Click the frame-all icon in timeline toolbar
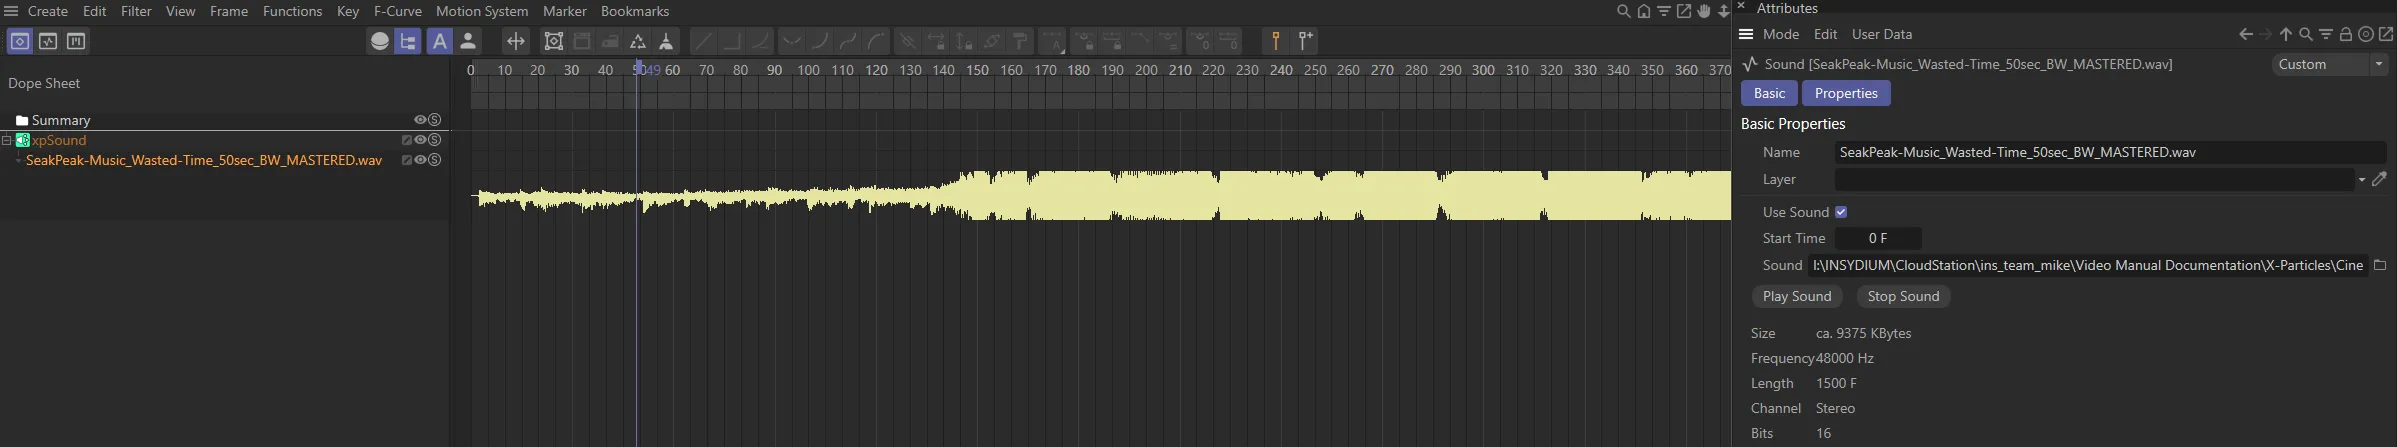Viewport: 2397px width, 447px height. coord(554,41)
